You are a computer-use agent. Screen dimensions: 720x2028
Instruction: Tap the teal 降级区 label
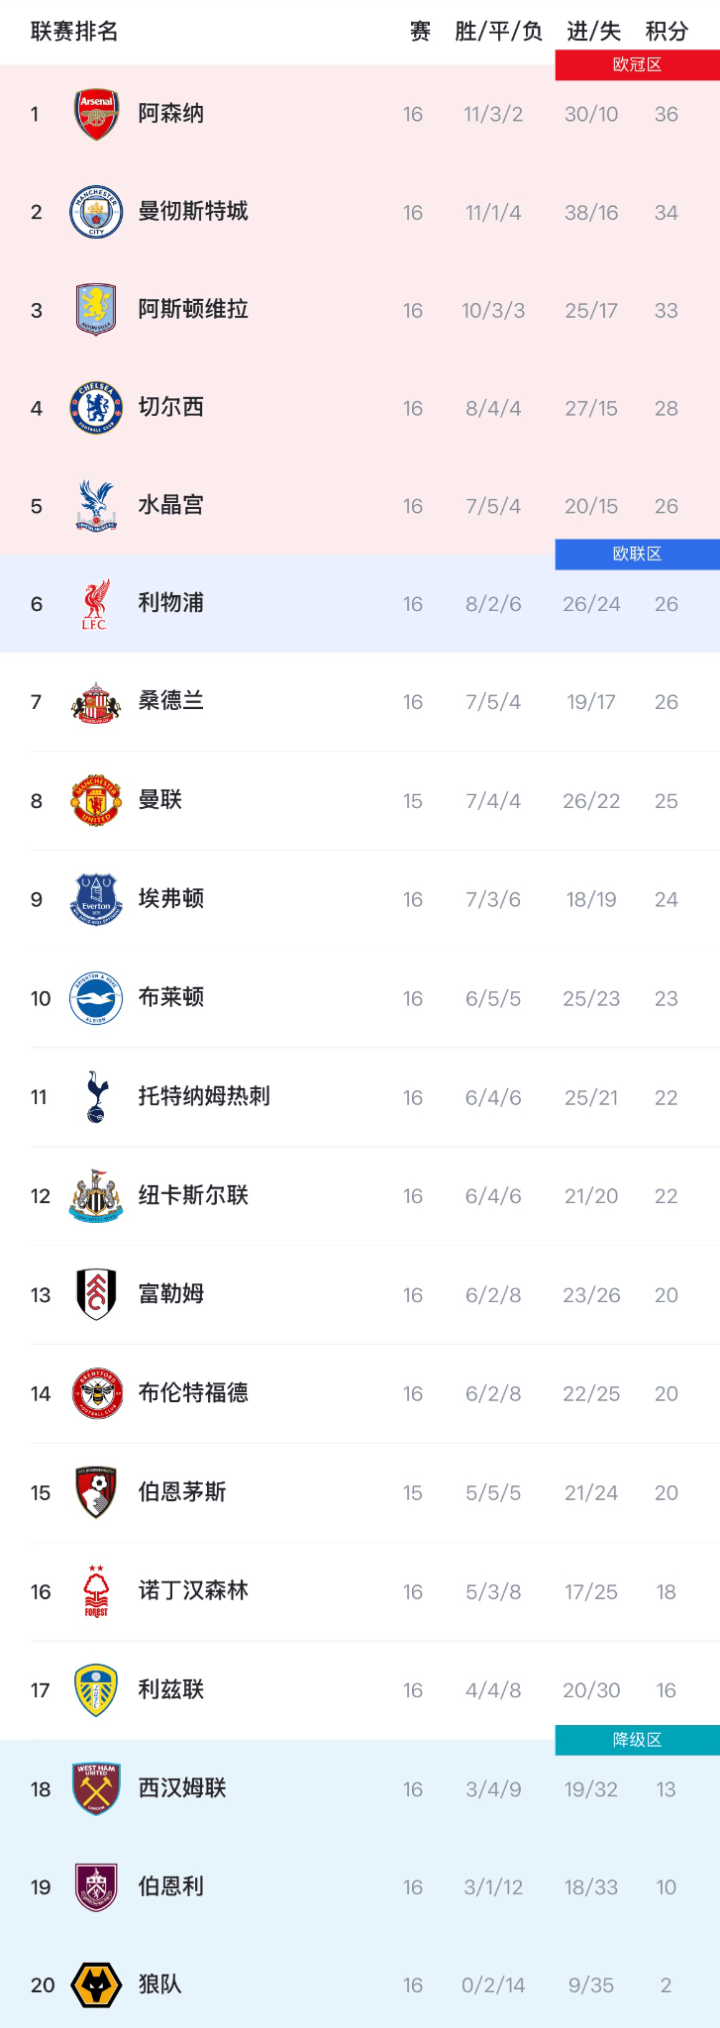pos(637,1740)
